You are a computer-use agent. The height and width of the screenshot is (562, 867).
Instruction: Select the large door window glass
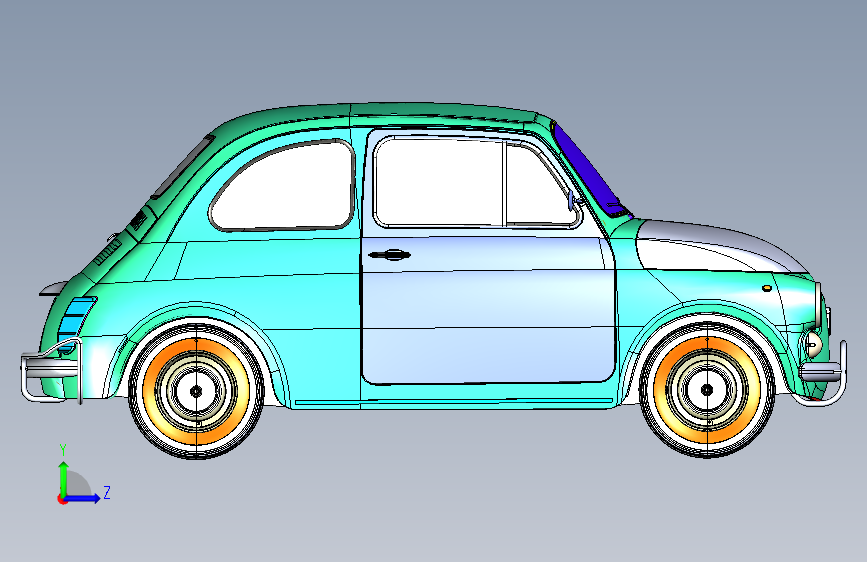point(439,182)
